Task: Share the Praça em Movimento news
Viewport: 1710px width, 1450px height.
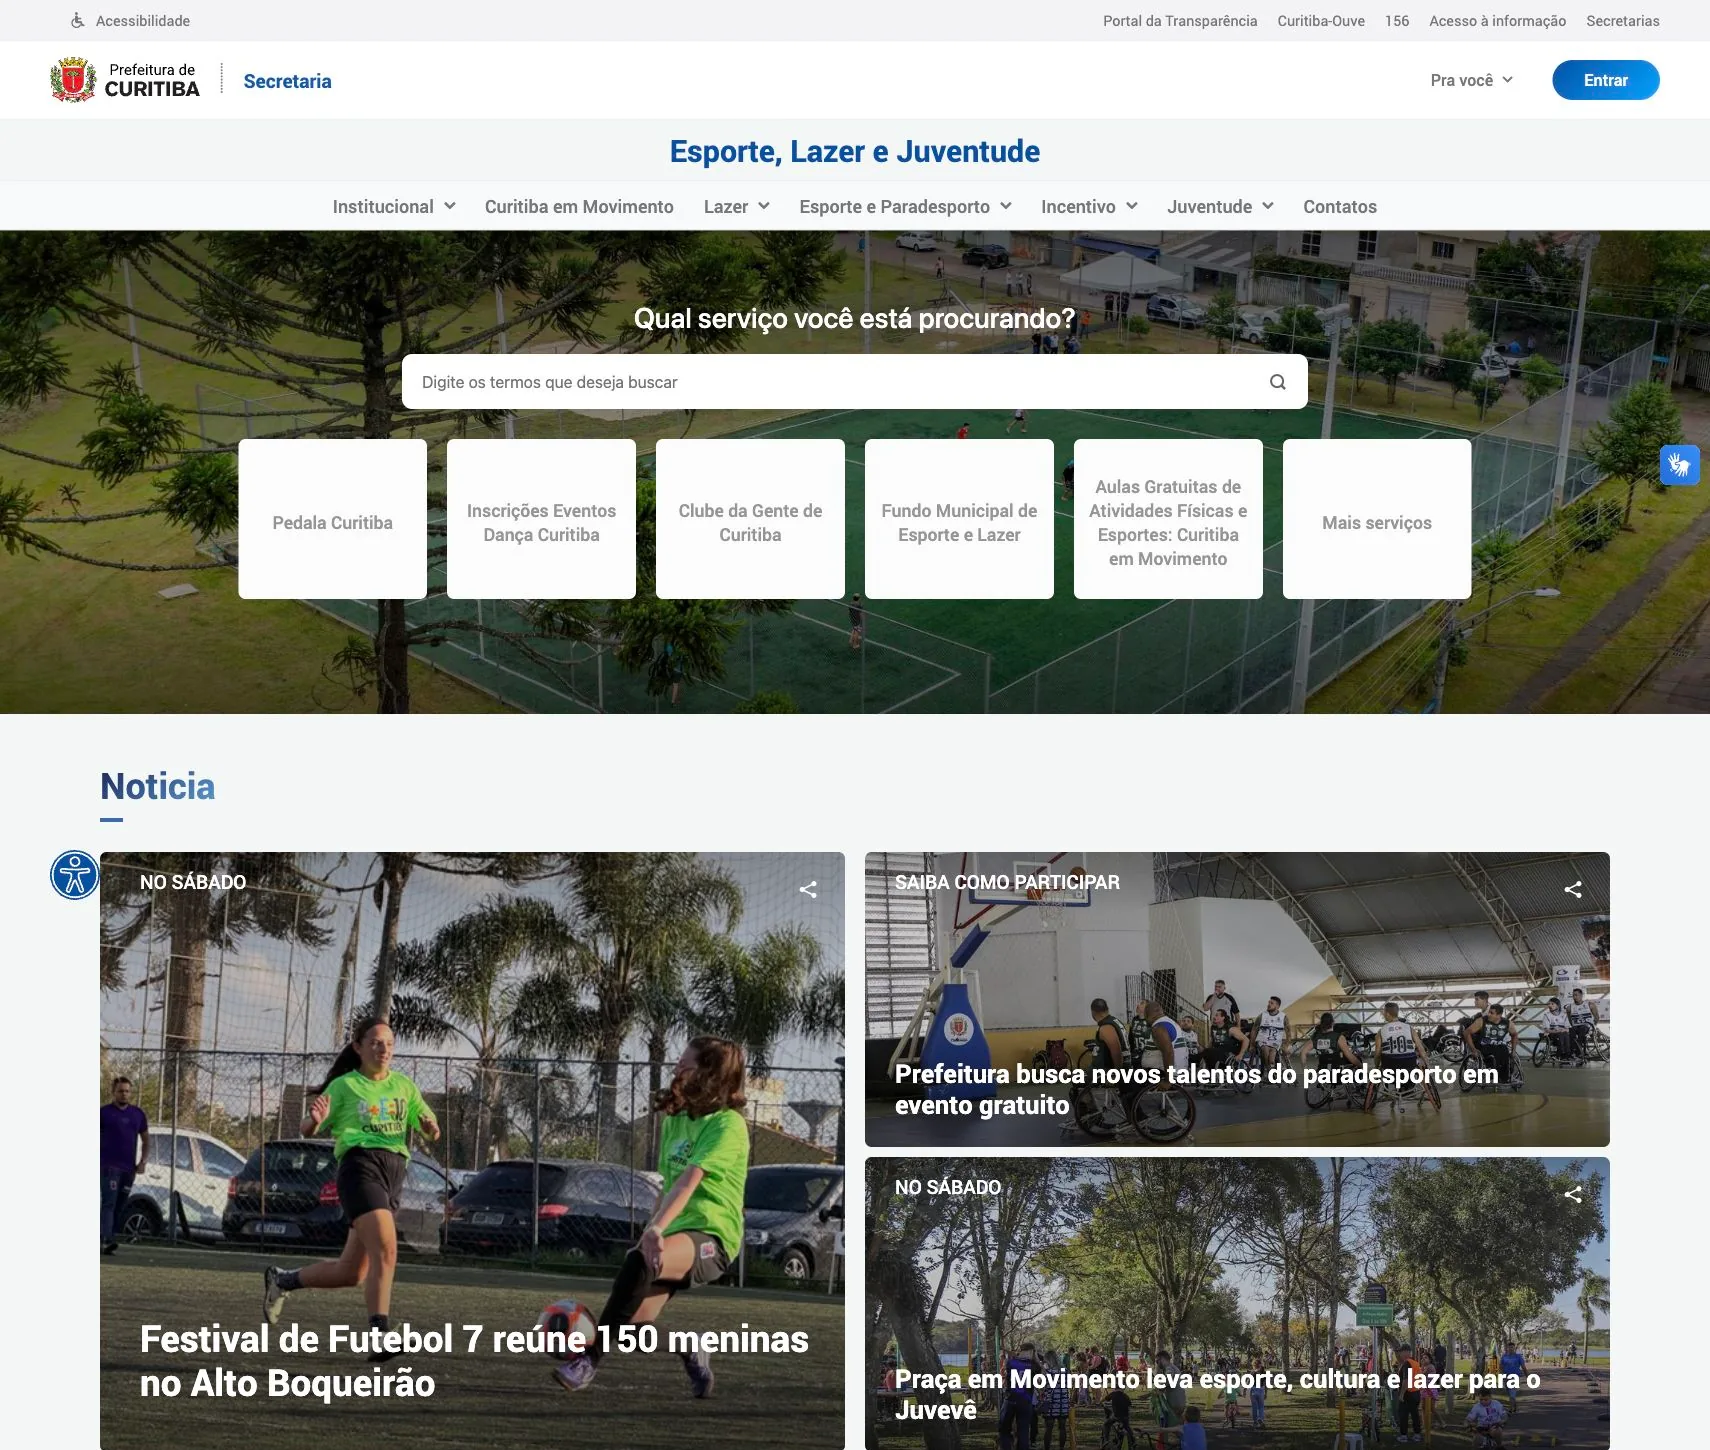Action: click(1573, 1194)
